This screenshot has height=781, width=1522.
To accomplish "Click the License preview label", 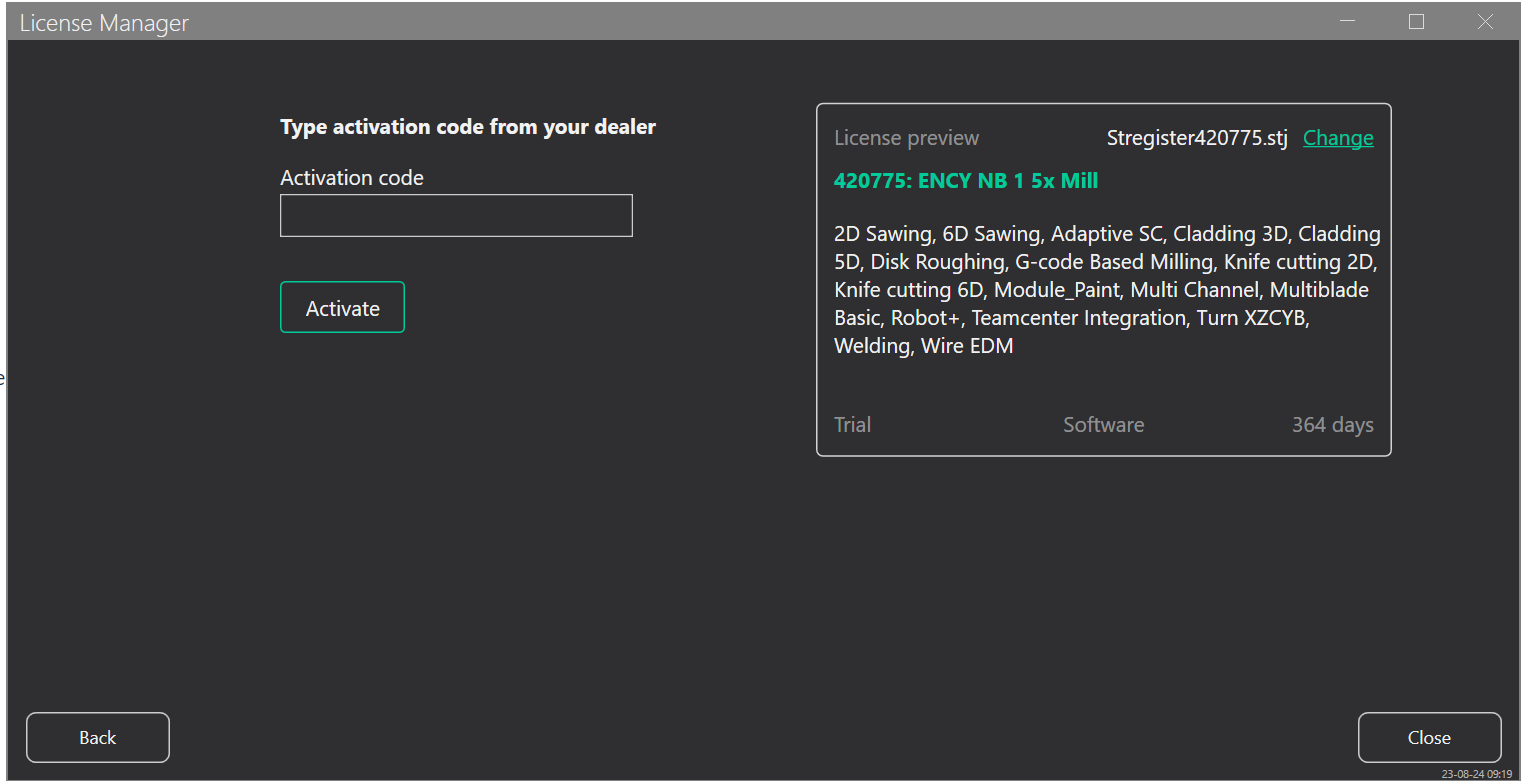I will tap(907, 138).
